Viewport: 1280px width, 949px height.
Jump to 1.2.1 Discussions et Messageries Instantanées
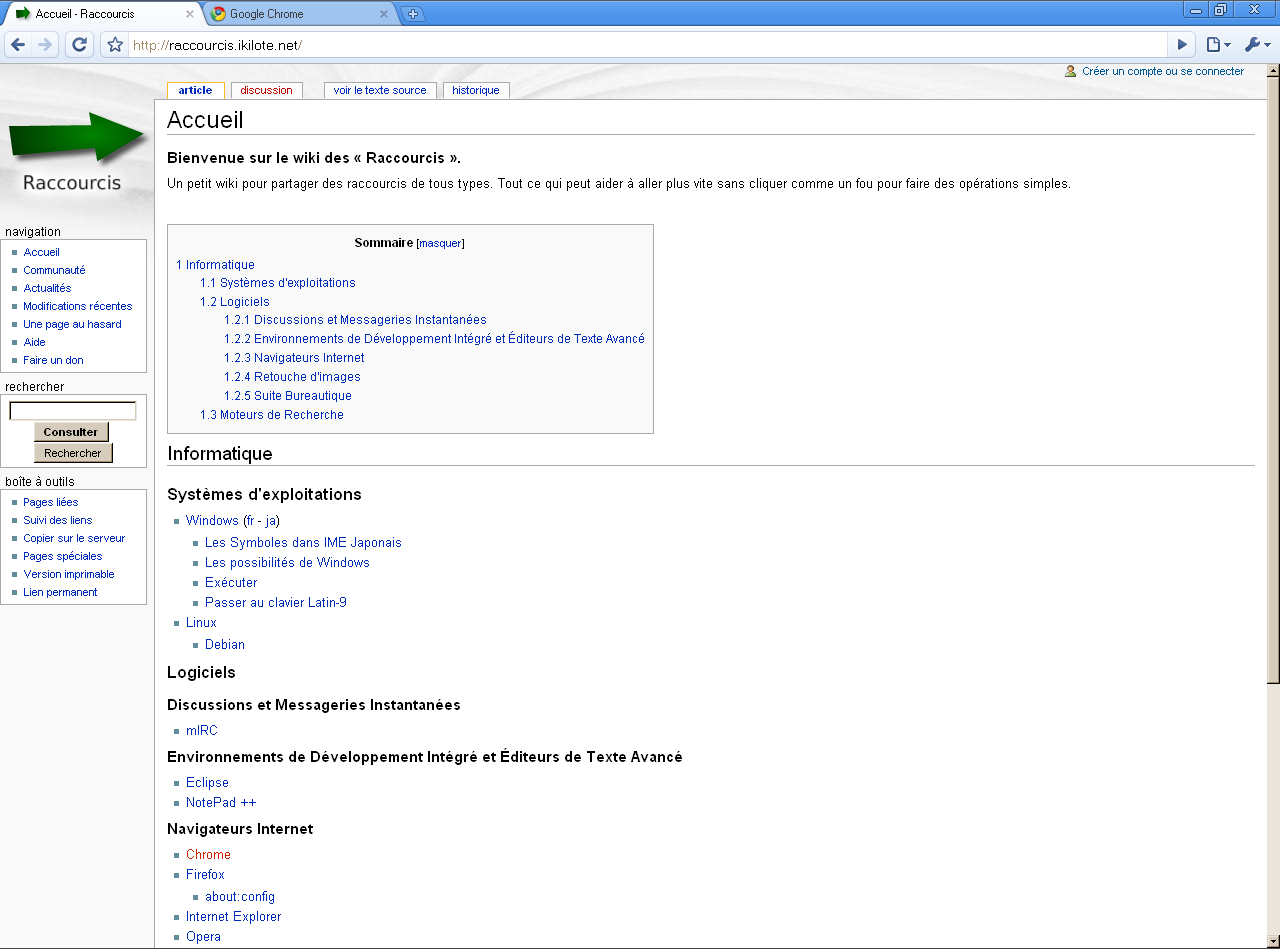point(355,320)
